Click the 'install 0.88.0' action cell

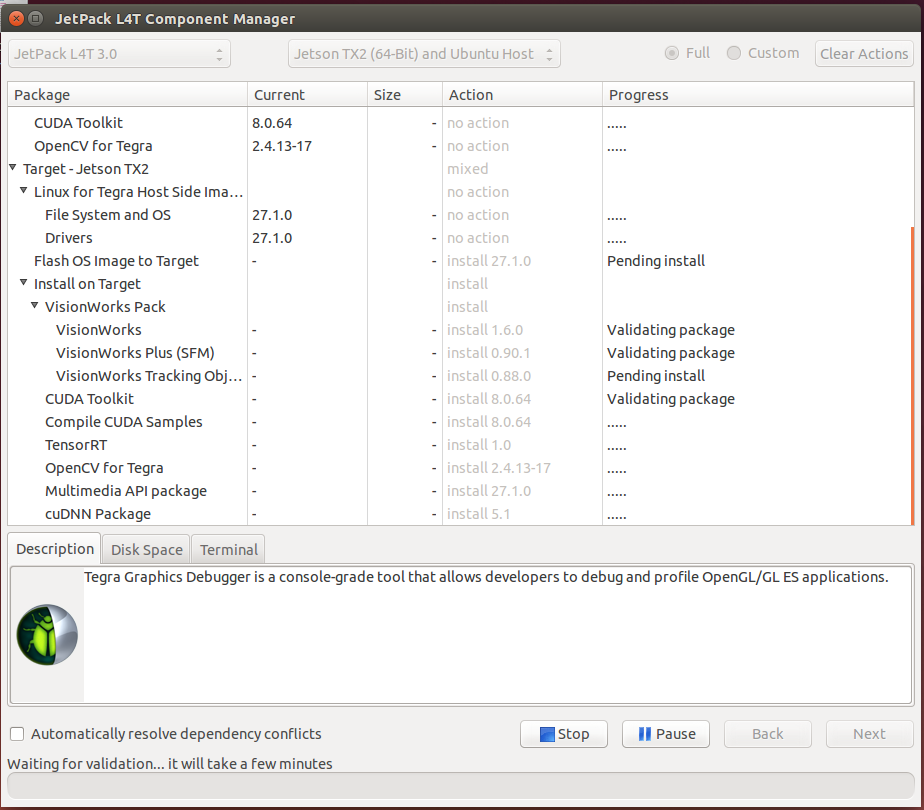click(x=489, y=375)
